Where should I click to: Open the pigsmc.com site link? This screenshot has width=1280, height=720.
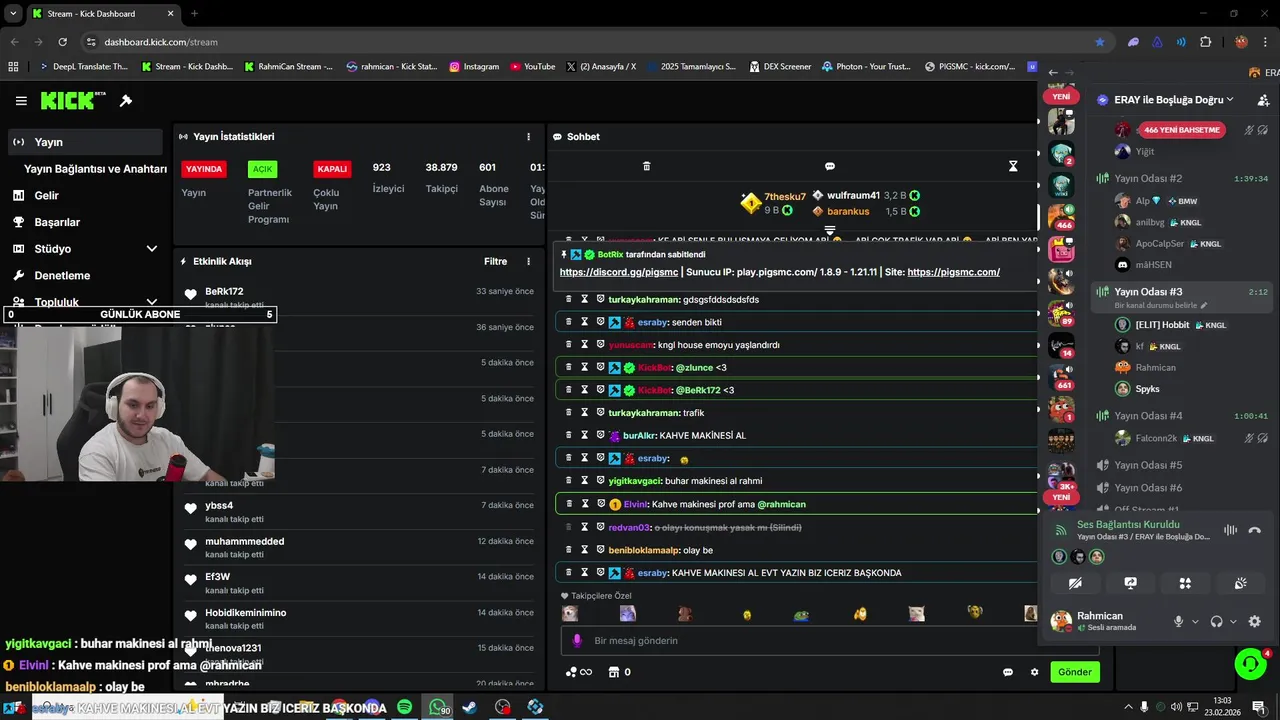click(x=954, y=272)
